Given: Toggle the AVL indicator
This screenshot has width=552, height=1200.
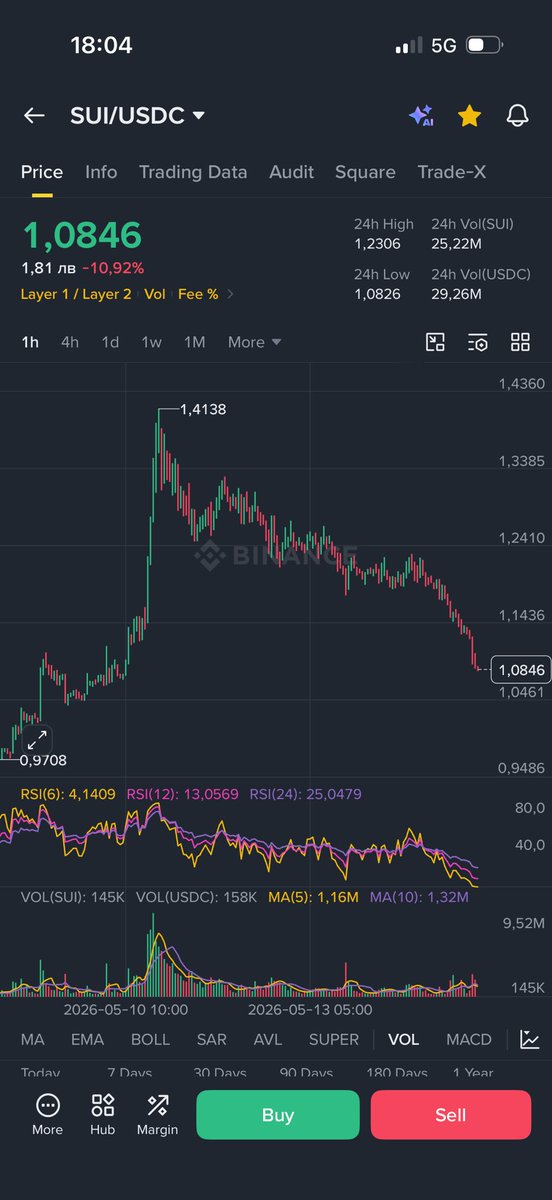Looking at the screenshot, I should point(268,1039).
